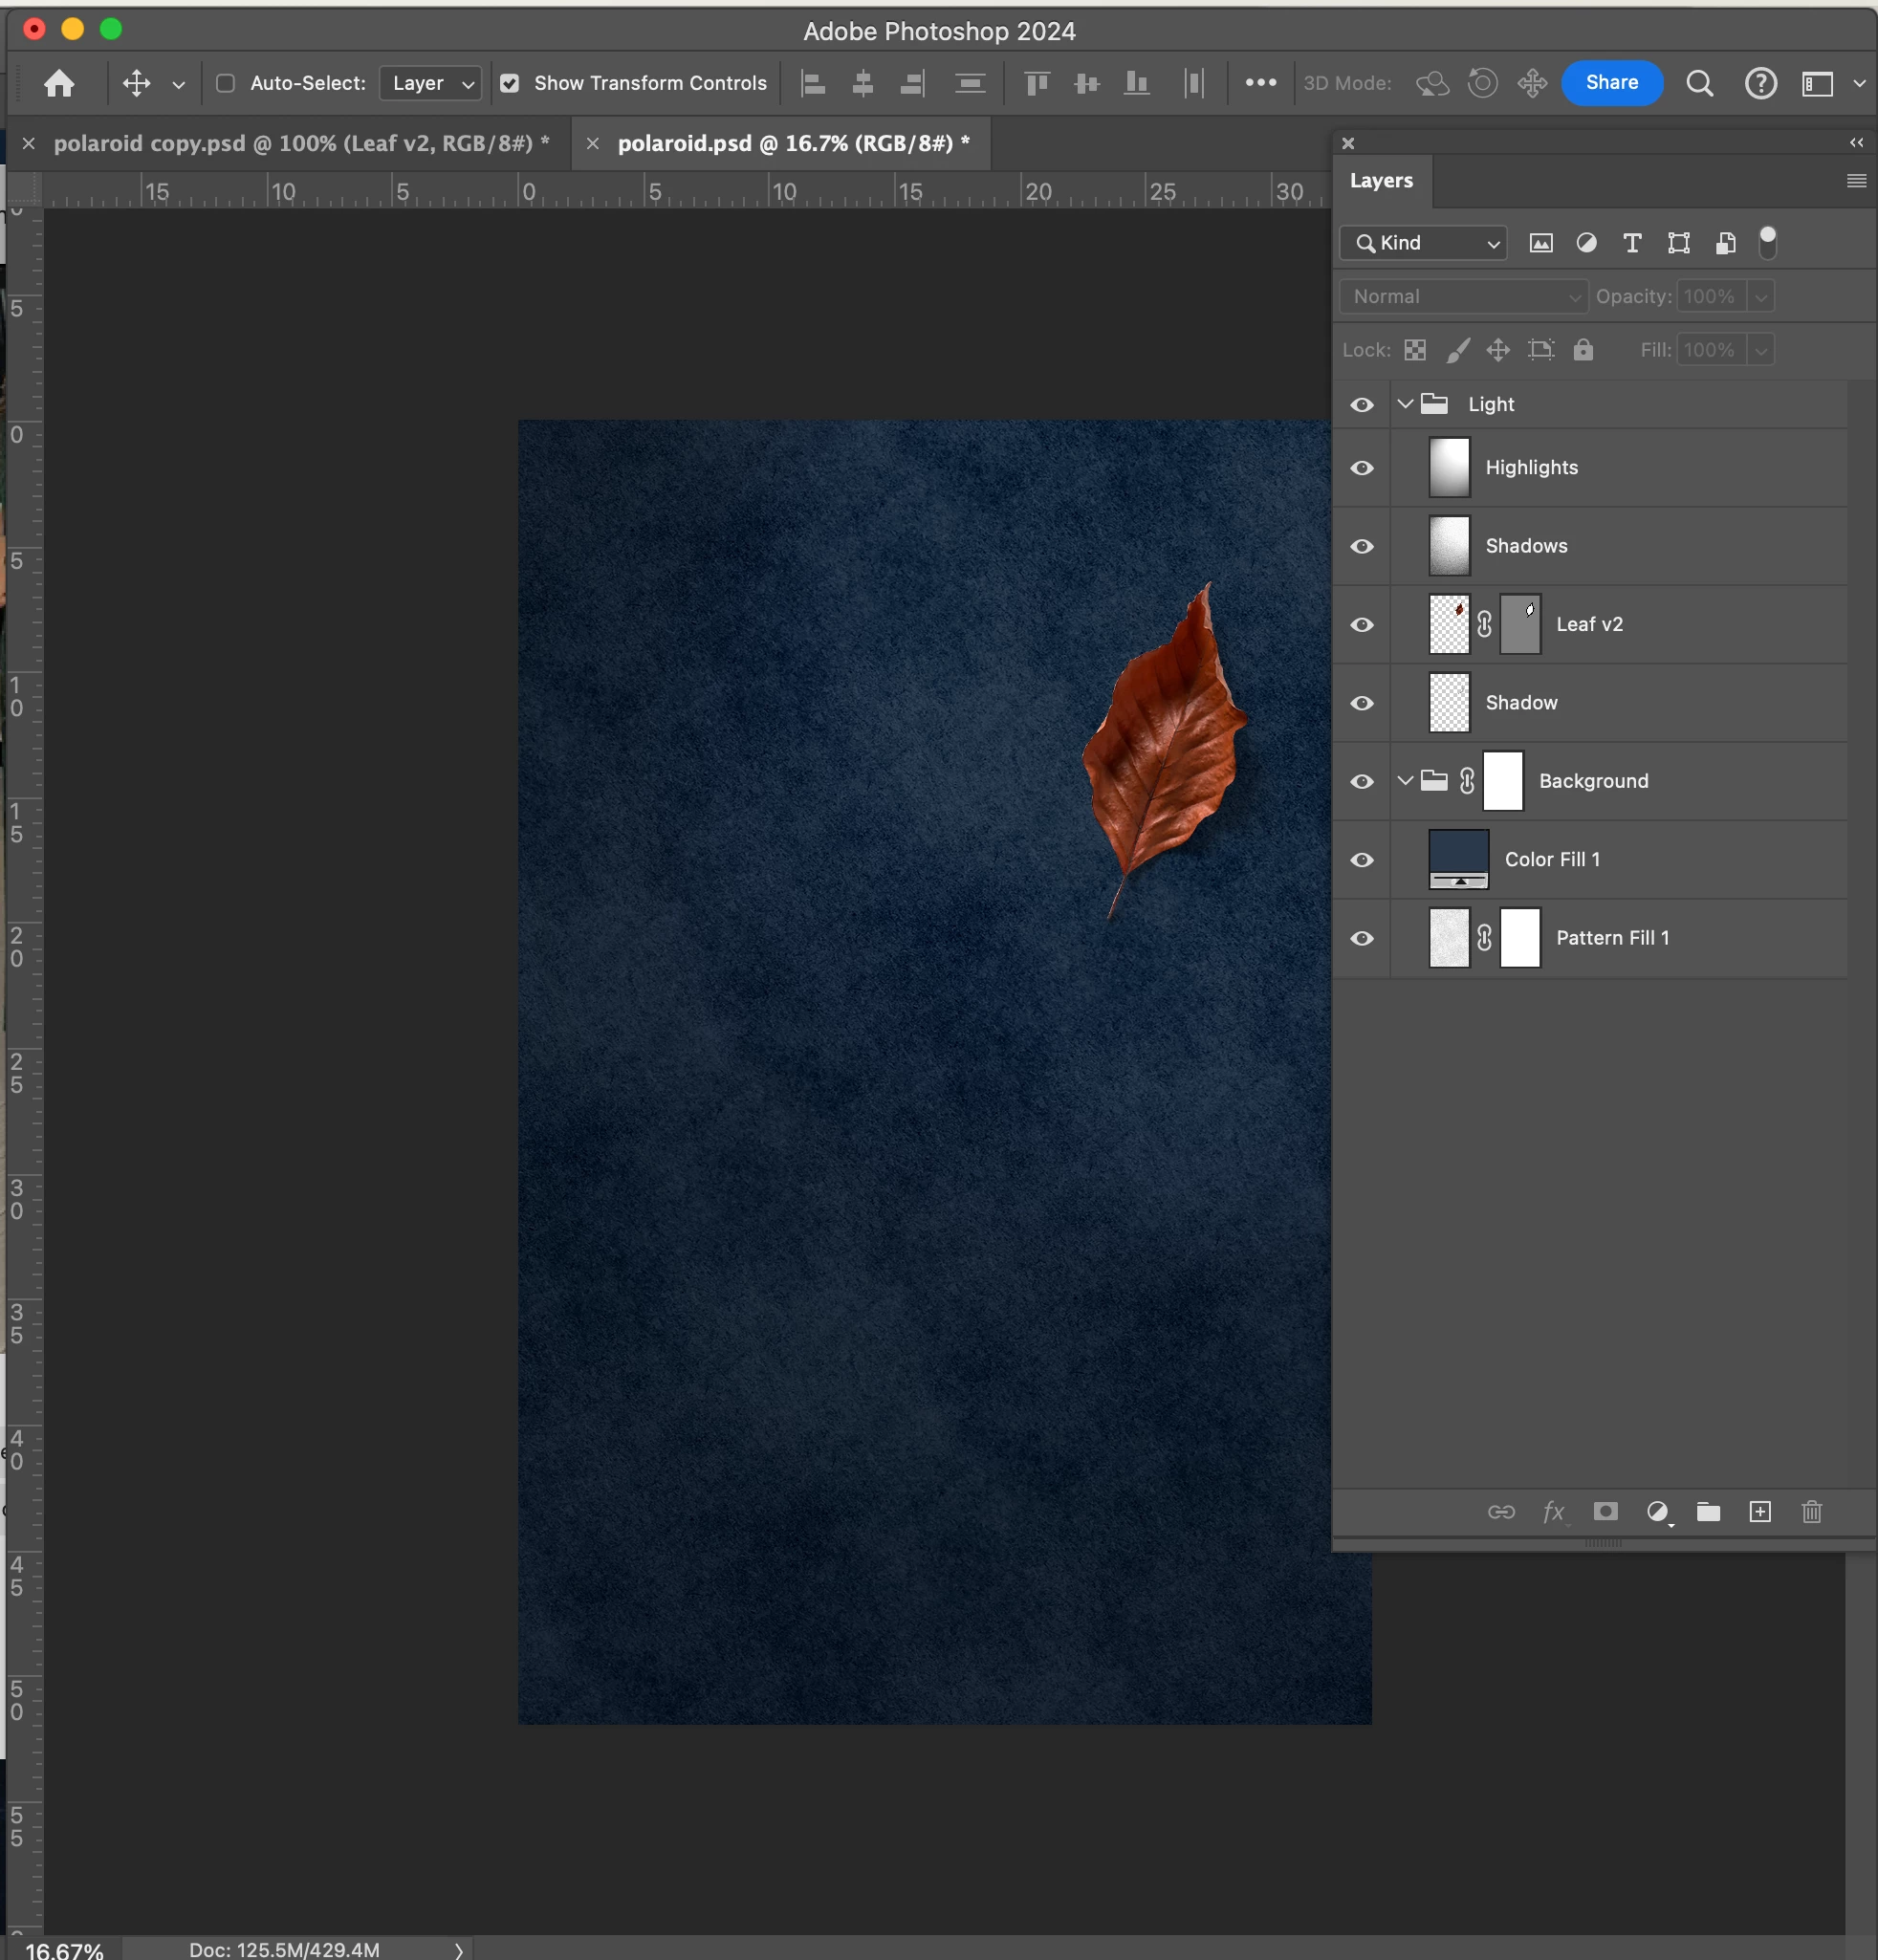
Task: Hide the Highlights layer
Action: [x=1361, y=468]
